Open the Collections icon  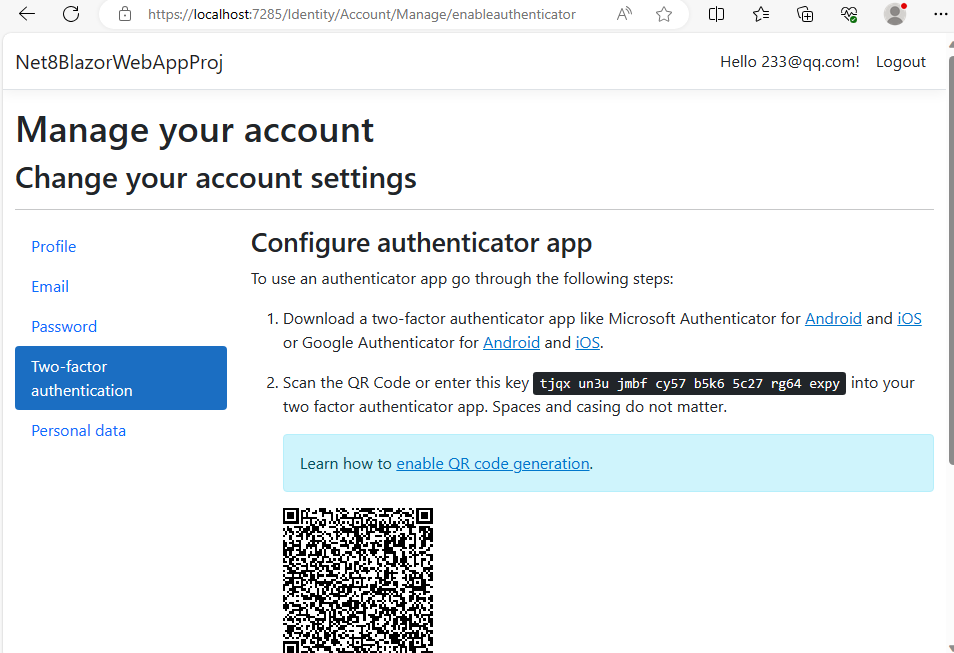805,14
